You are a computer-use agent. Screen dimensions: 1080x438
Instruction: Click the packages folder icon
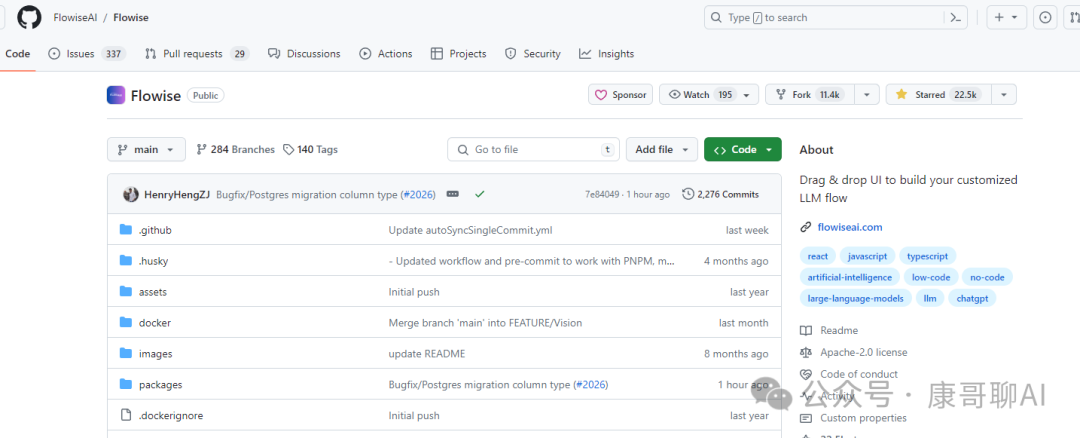click(125, 384)
